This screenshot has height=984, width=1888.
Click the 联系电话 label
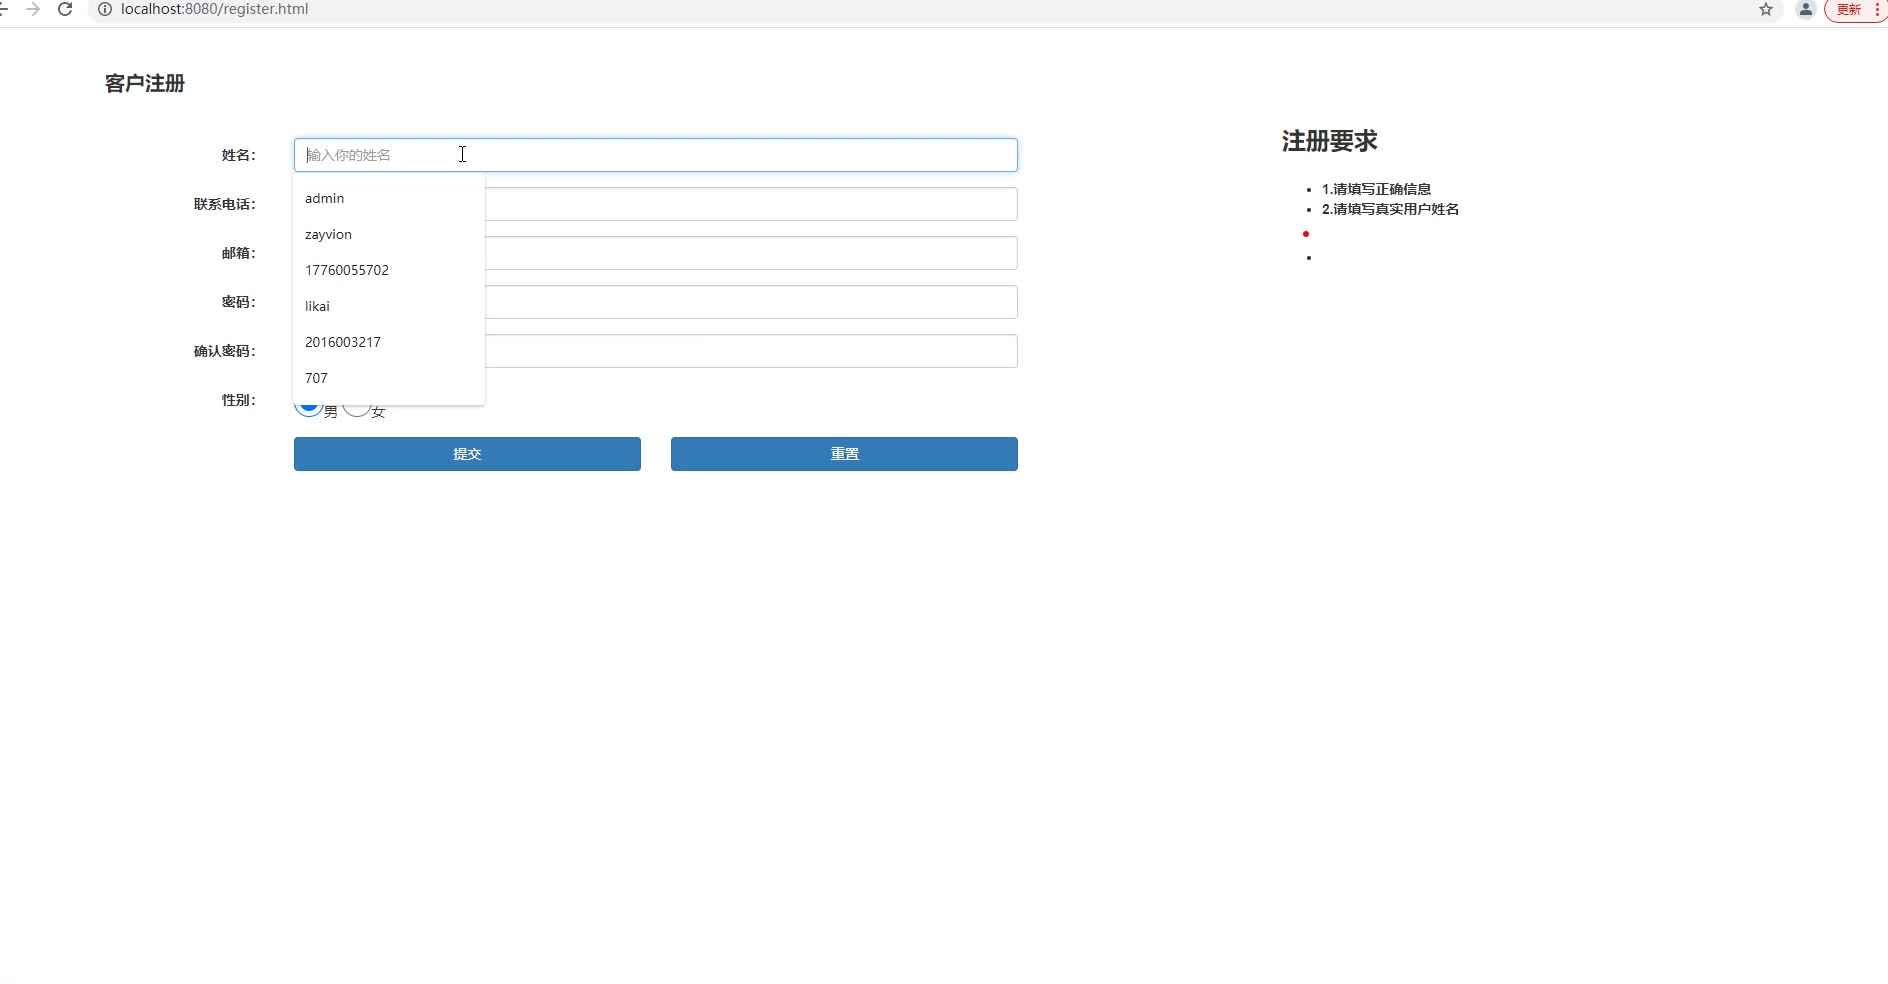(x=225, y=204)
